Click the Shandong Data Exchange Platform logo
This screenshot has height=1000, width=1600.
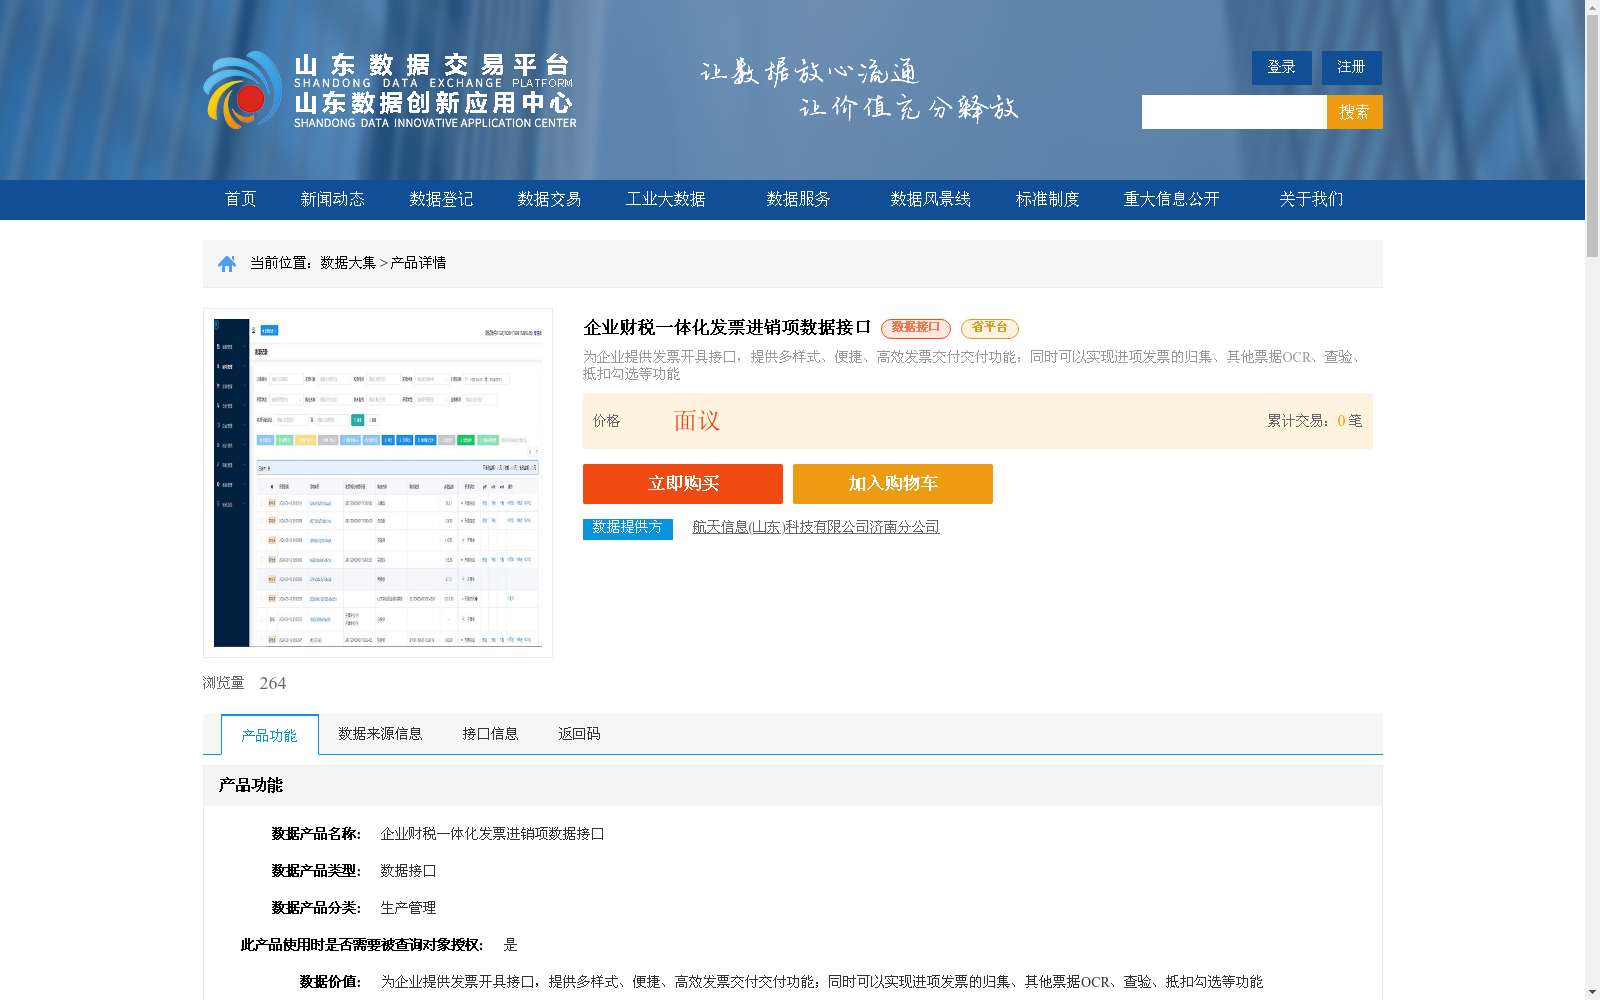tap(390, 90)
